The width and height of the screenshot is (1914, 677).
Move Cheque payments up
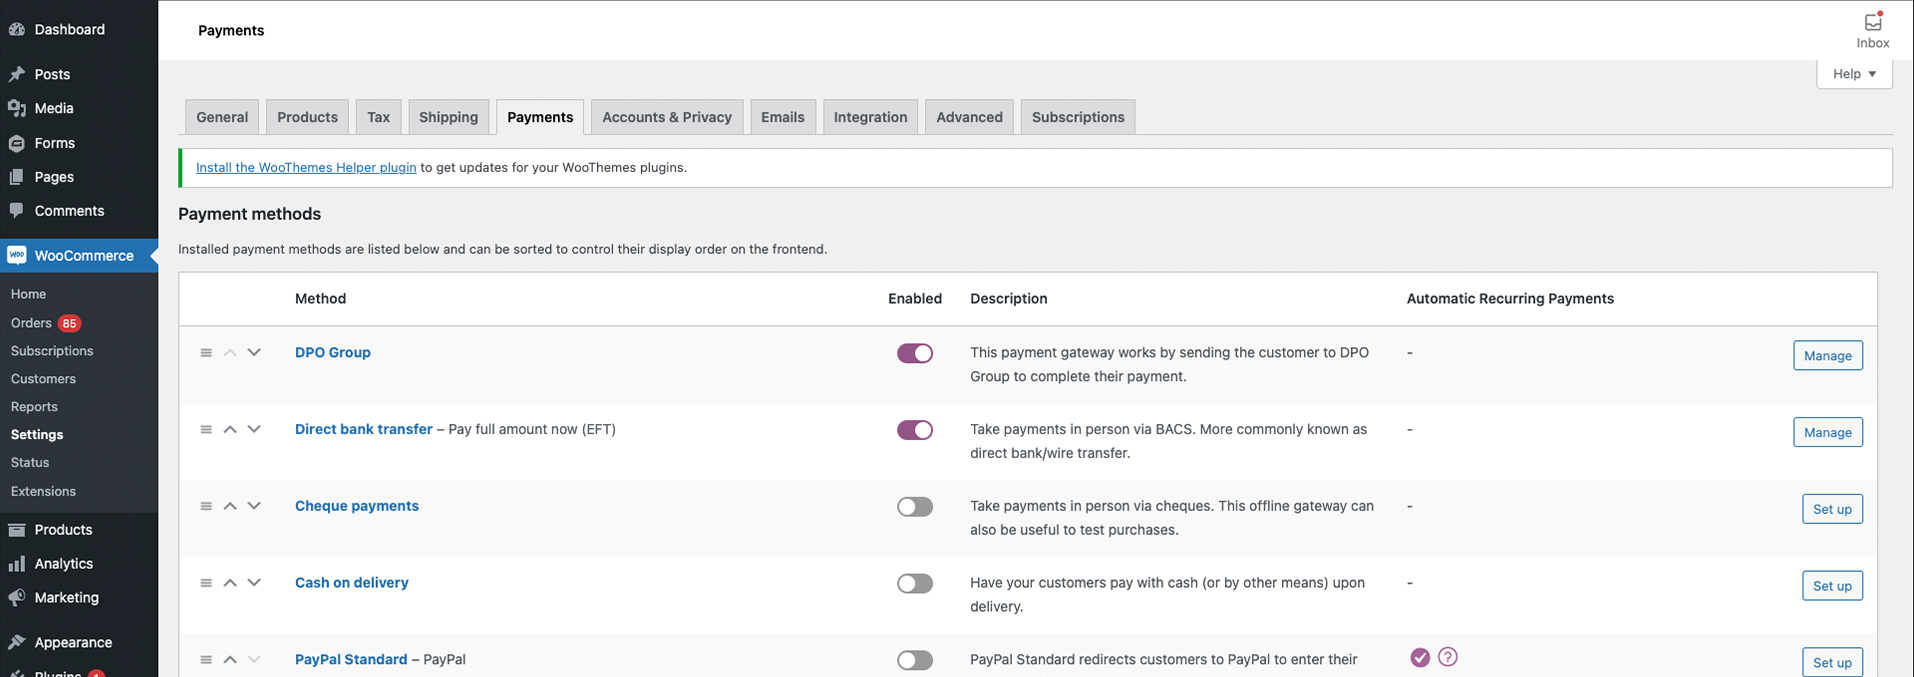tap(230, 507)
